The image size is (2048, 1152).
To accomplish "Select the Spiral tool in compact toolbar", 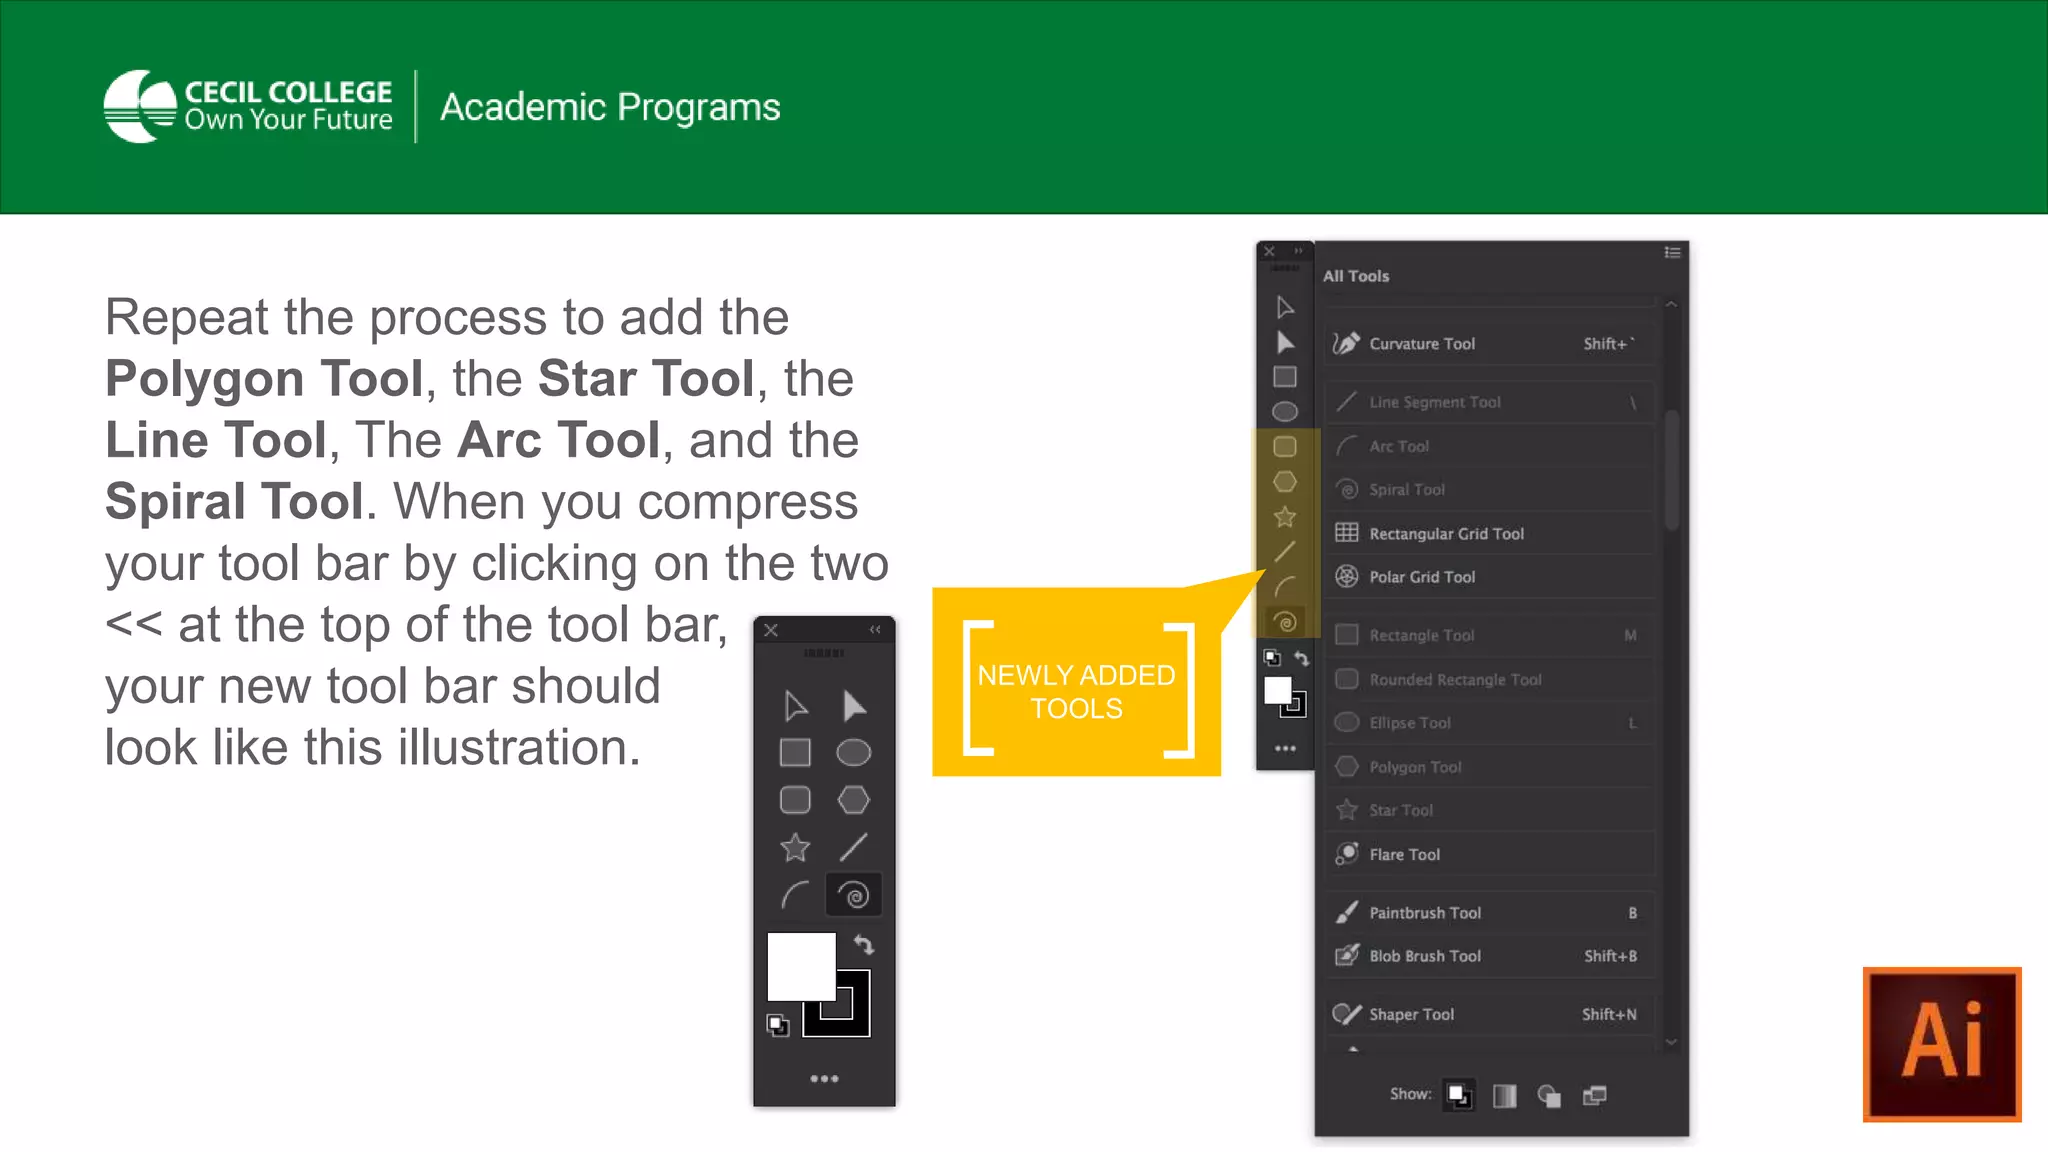I will [x=853, y=895].
